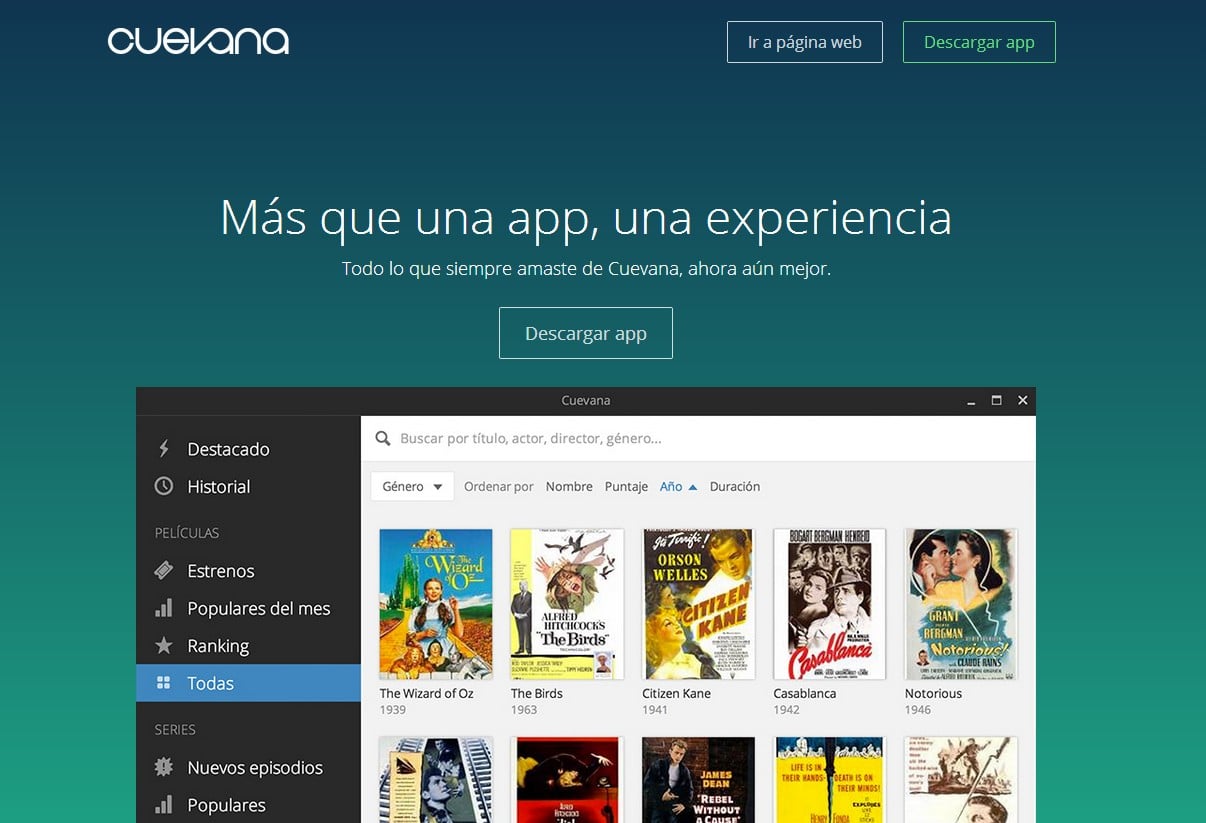Click 'Citizen Kane' title text
The height and width of the screenshot is (823, 1206).
pyautogui.click(x=676, y=693)
